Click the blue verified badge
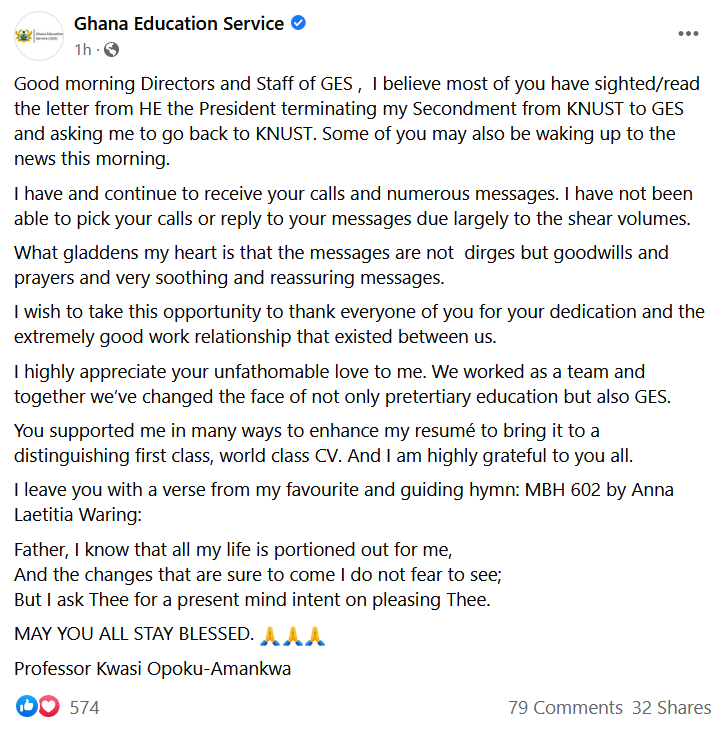Viewport: 725px width, 730px height. (x=300, y=24)
